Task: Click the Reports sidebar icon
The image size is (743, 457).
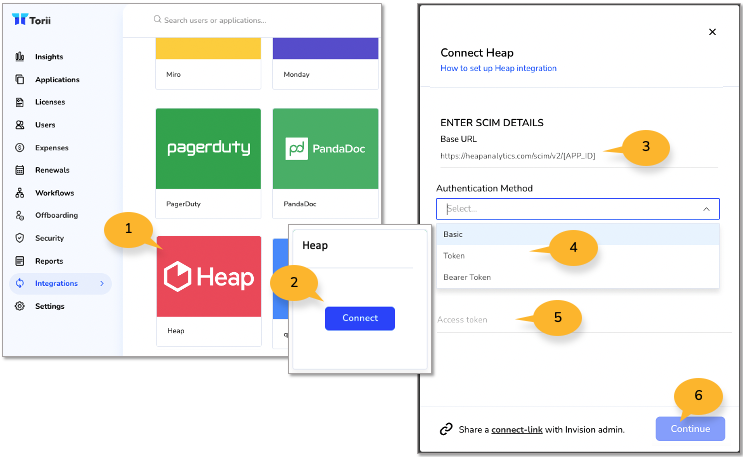Action: [19, 261]
